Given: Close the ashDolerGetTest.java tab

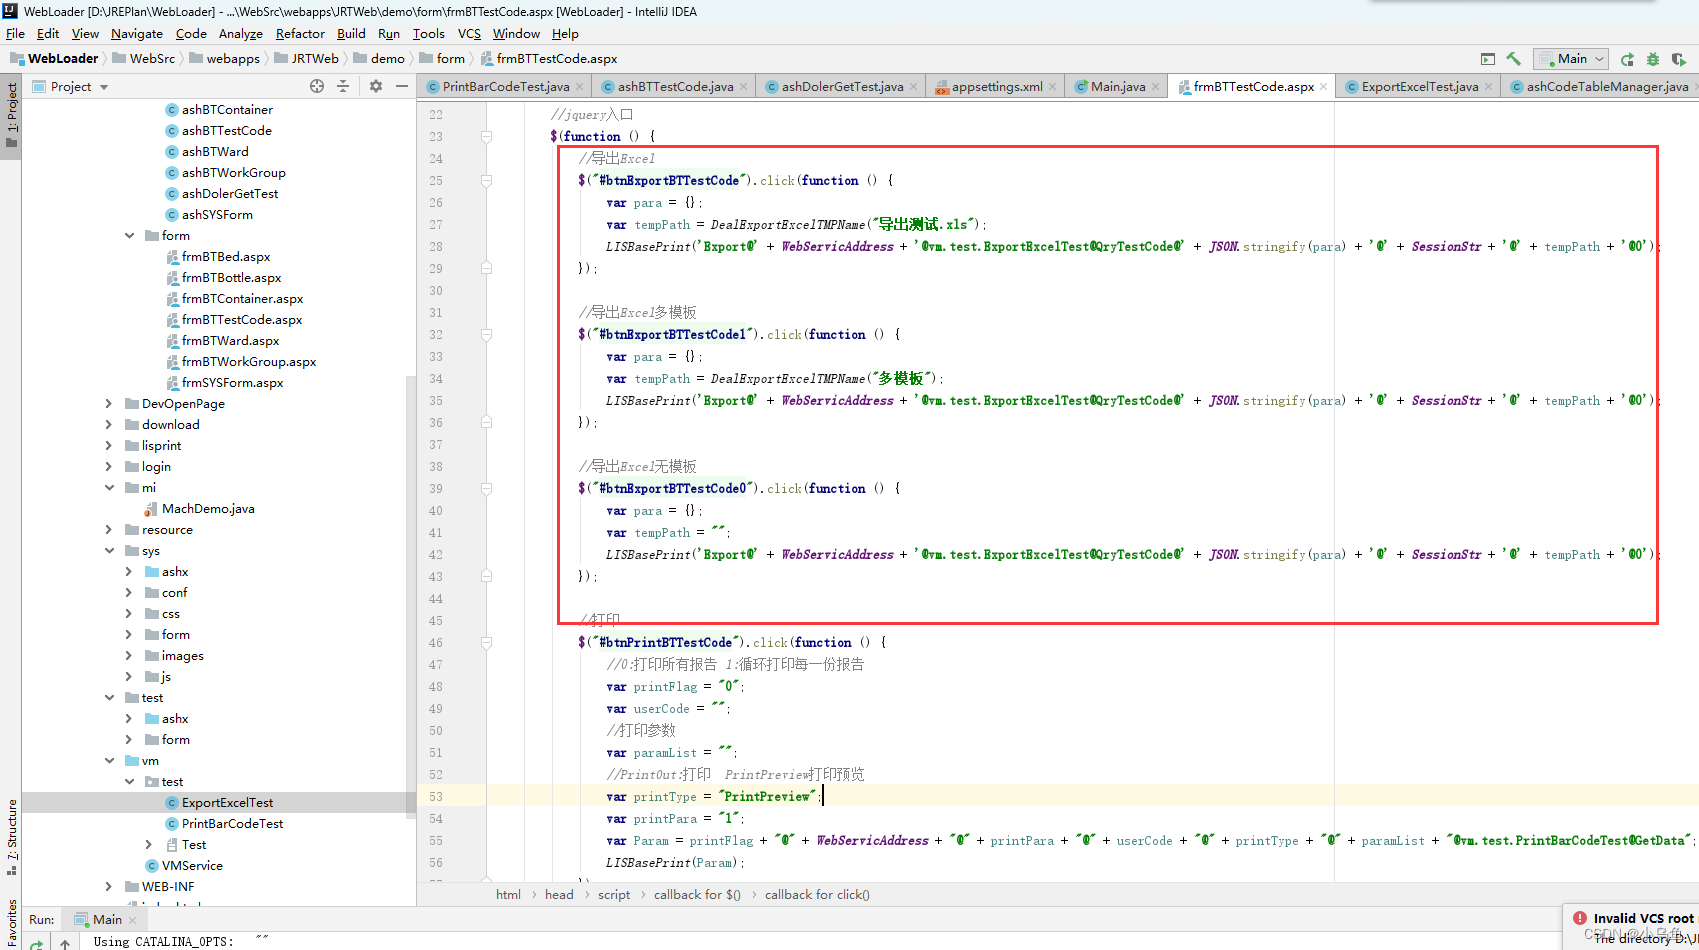Looking at the screenshot, I should point(913,87).
